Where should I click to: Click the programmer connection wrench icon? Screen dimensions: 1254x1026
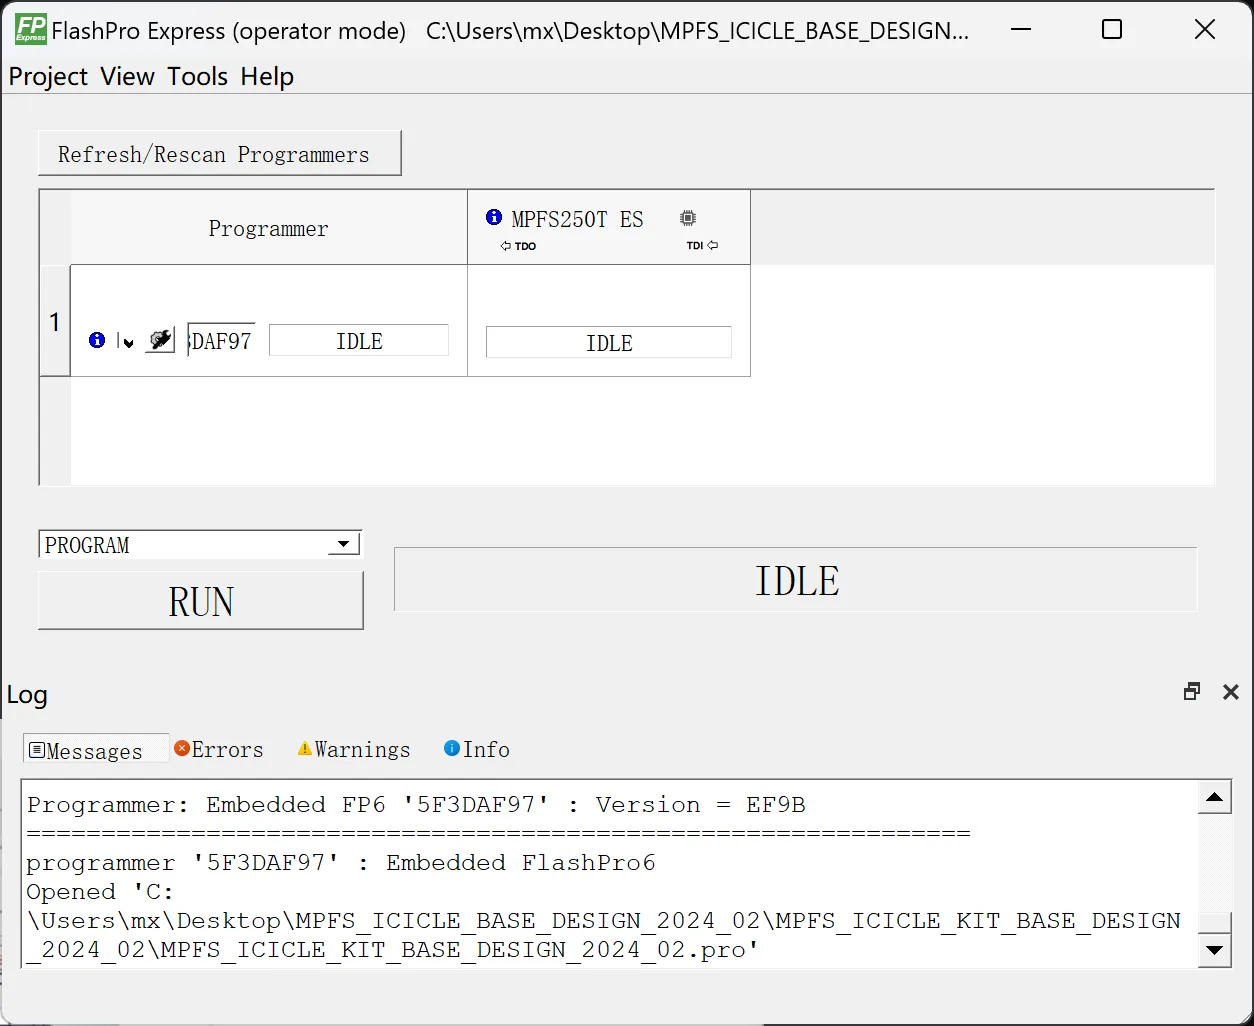point(160,340)
